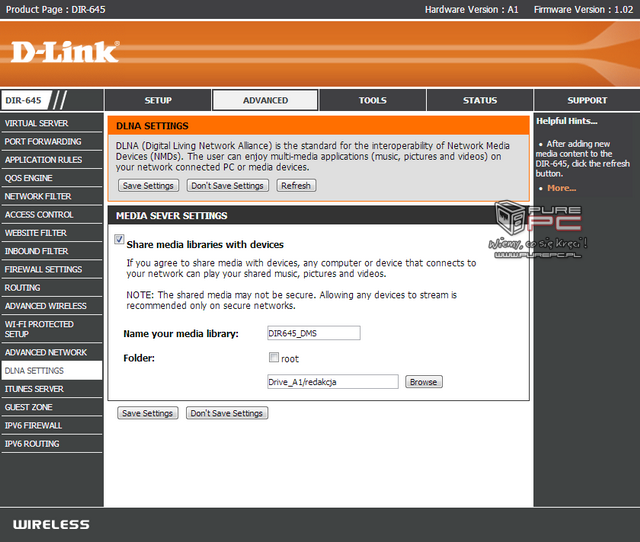Viewport: 640px width, 542px height.
Task: Click the media library name field
Action: [313, 333]
